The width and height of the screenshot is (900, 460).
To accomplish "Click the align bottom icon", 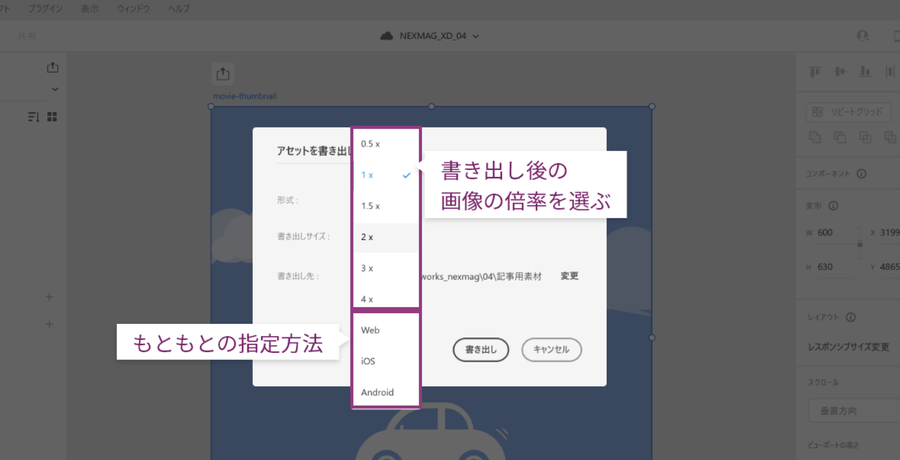I will (x=865, y=72).
